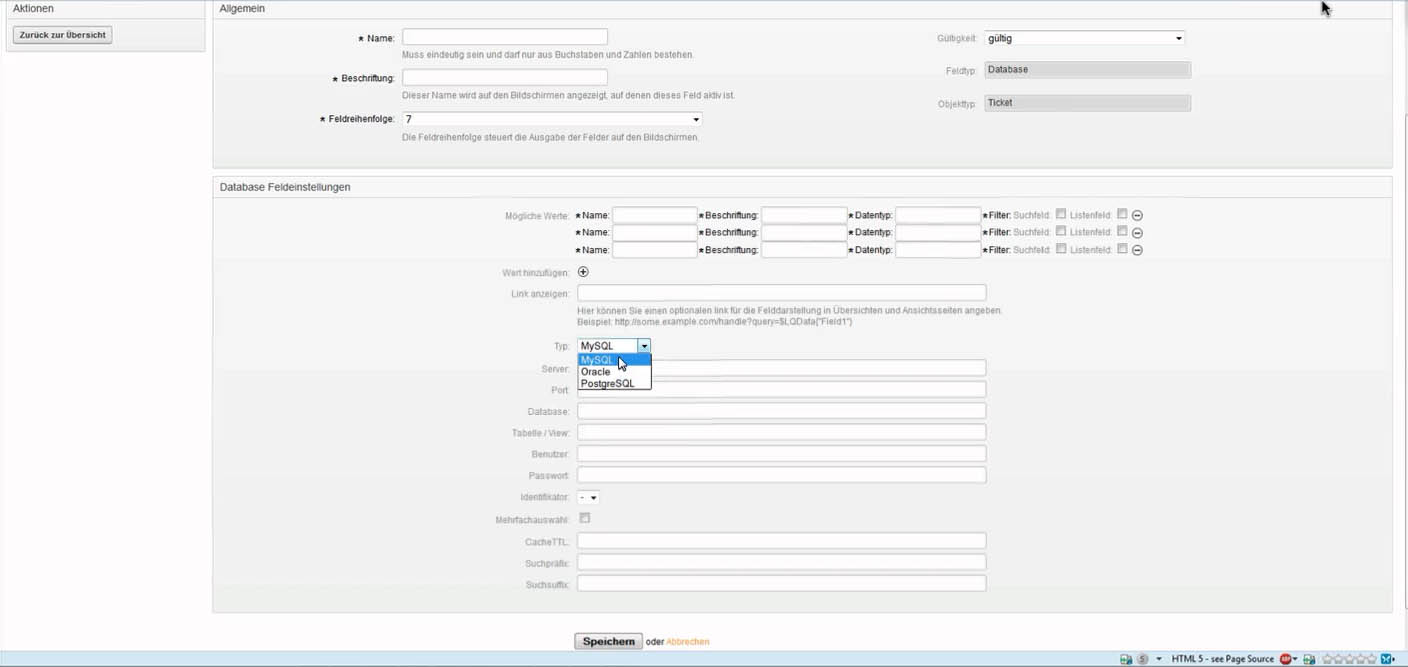Open the Identifikator dropdown
This screenshot has height=667, width=1408.
pyautogui.click(x=588, y=497)
